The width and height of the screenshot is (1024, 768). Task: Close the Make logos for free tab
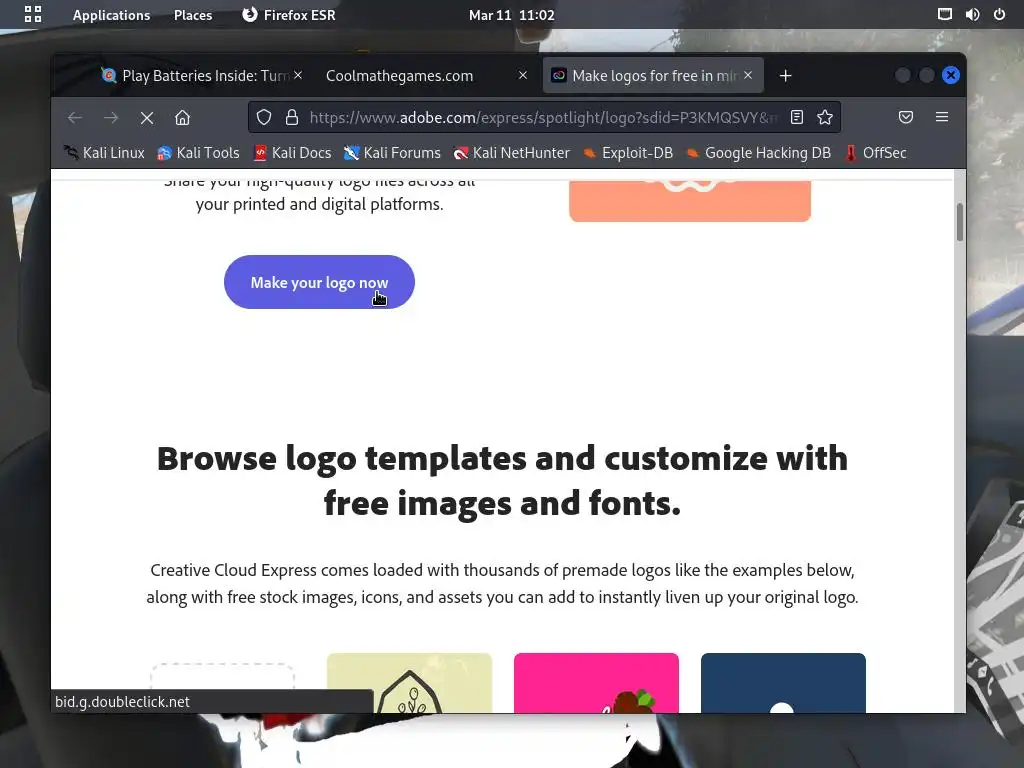coord(748,75)
